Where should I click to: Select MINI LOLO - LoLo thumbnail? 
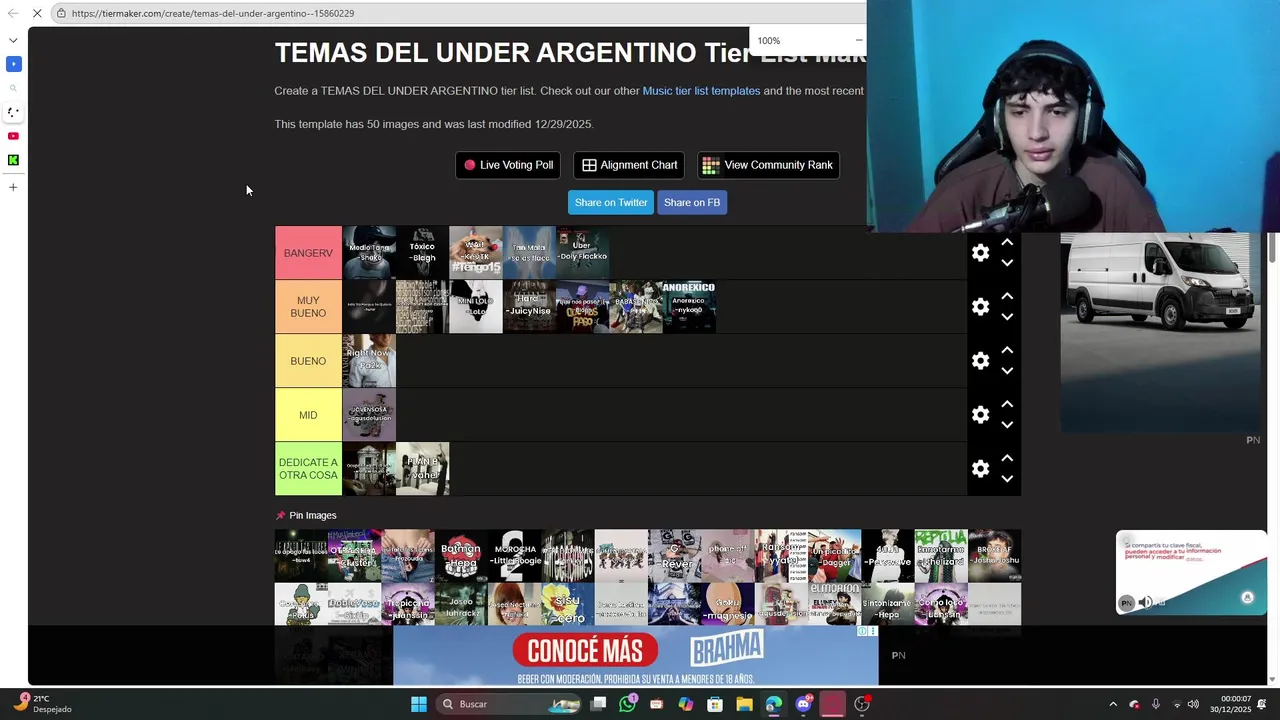476,307
